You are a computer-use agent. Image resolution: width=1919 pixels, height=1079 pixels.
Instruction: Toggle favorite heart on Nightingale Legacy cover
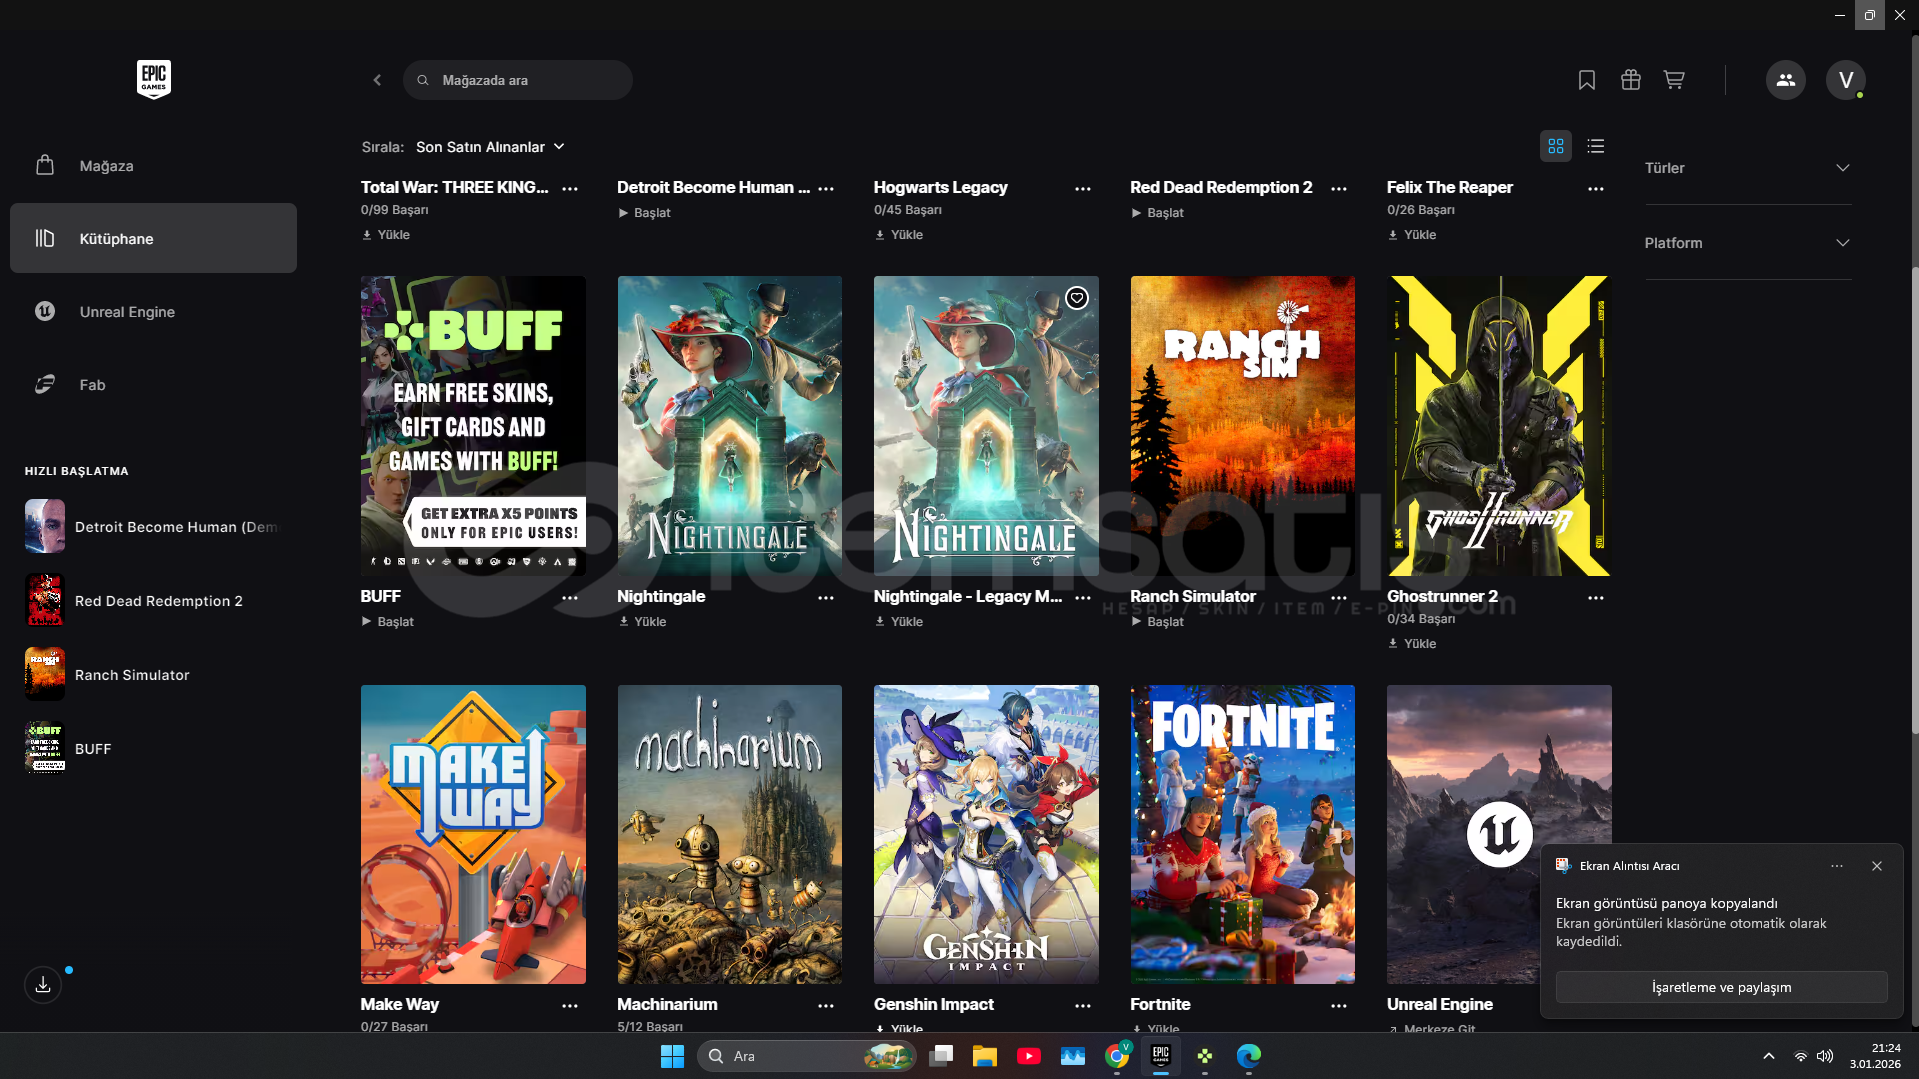1077,298
